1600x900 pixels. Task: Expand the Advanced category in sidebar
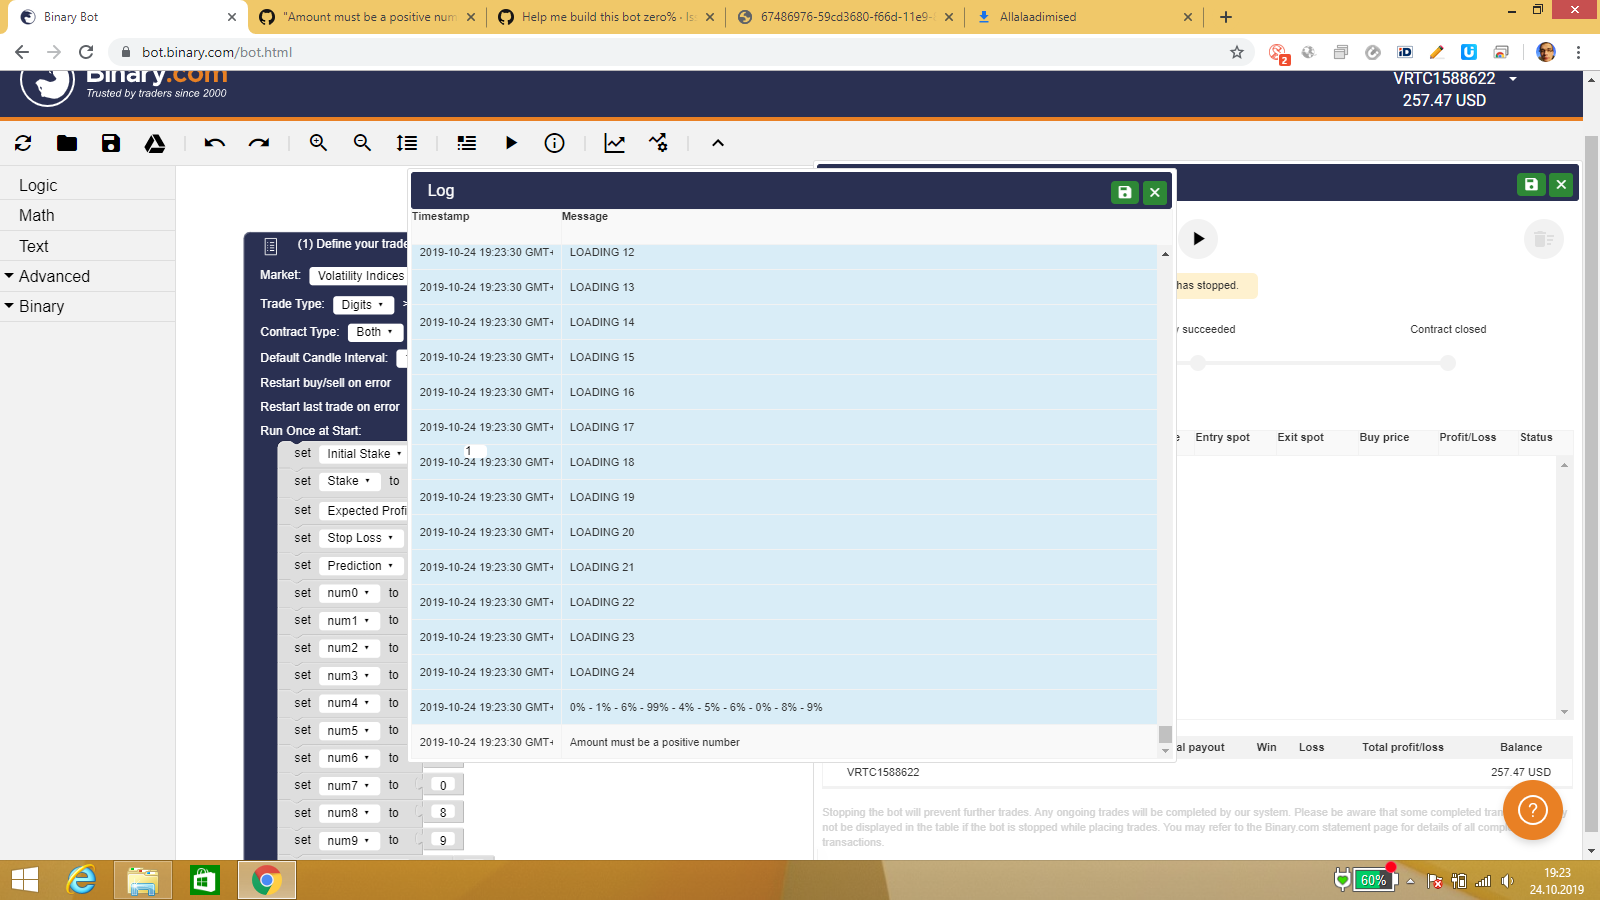56,275
